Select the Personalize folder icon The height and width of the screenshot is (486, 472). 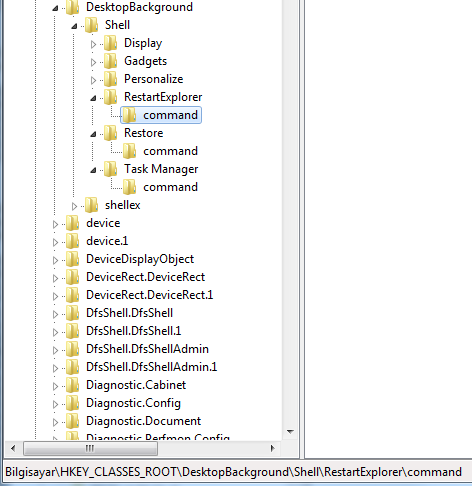[x=110, y=79]
